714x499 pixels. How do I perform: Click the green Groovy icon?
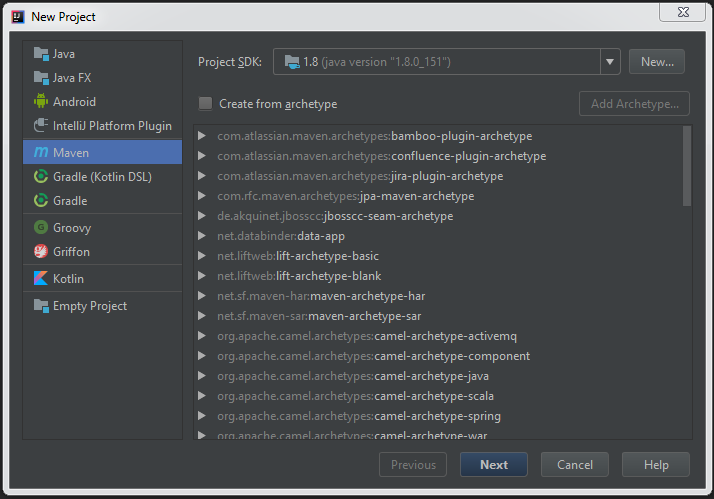[41, 227]
